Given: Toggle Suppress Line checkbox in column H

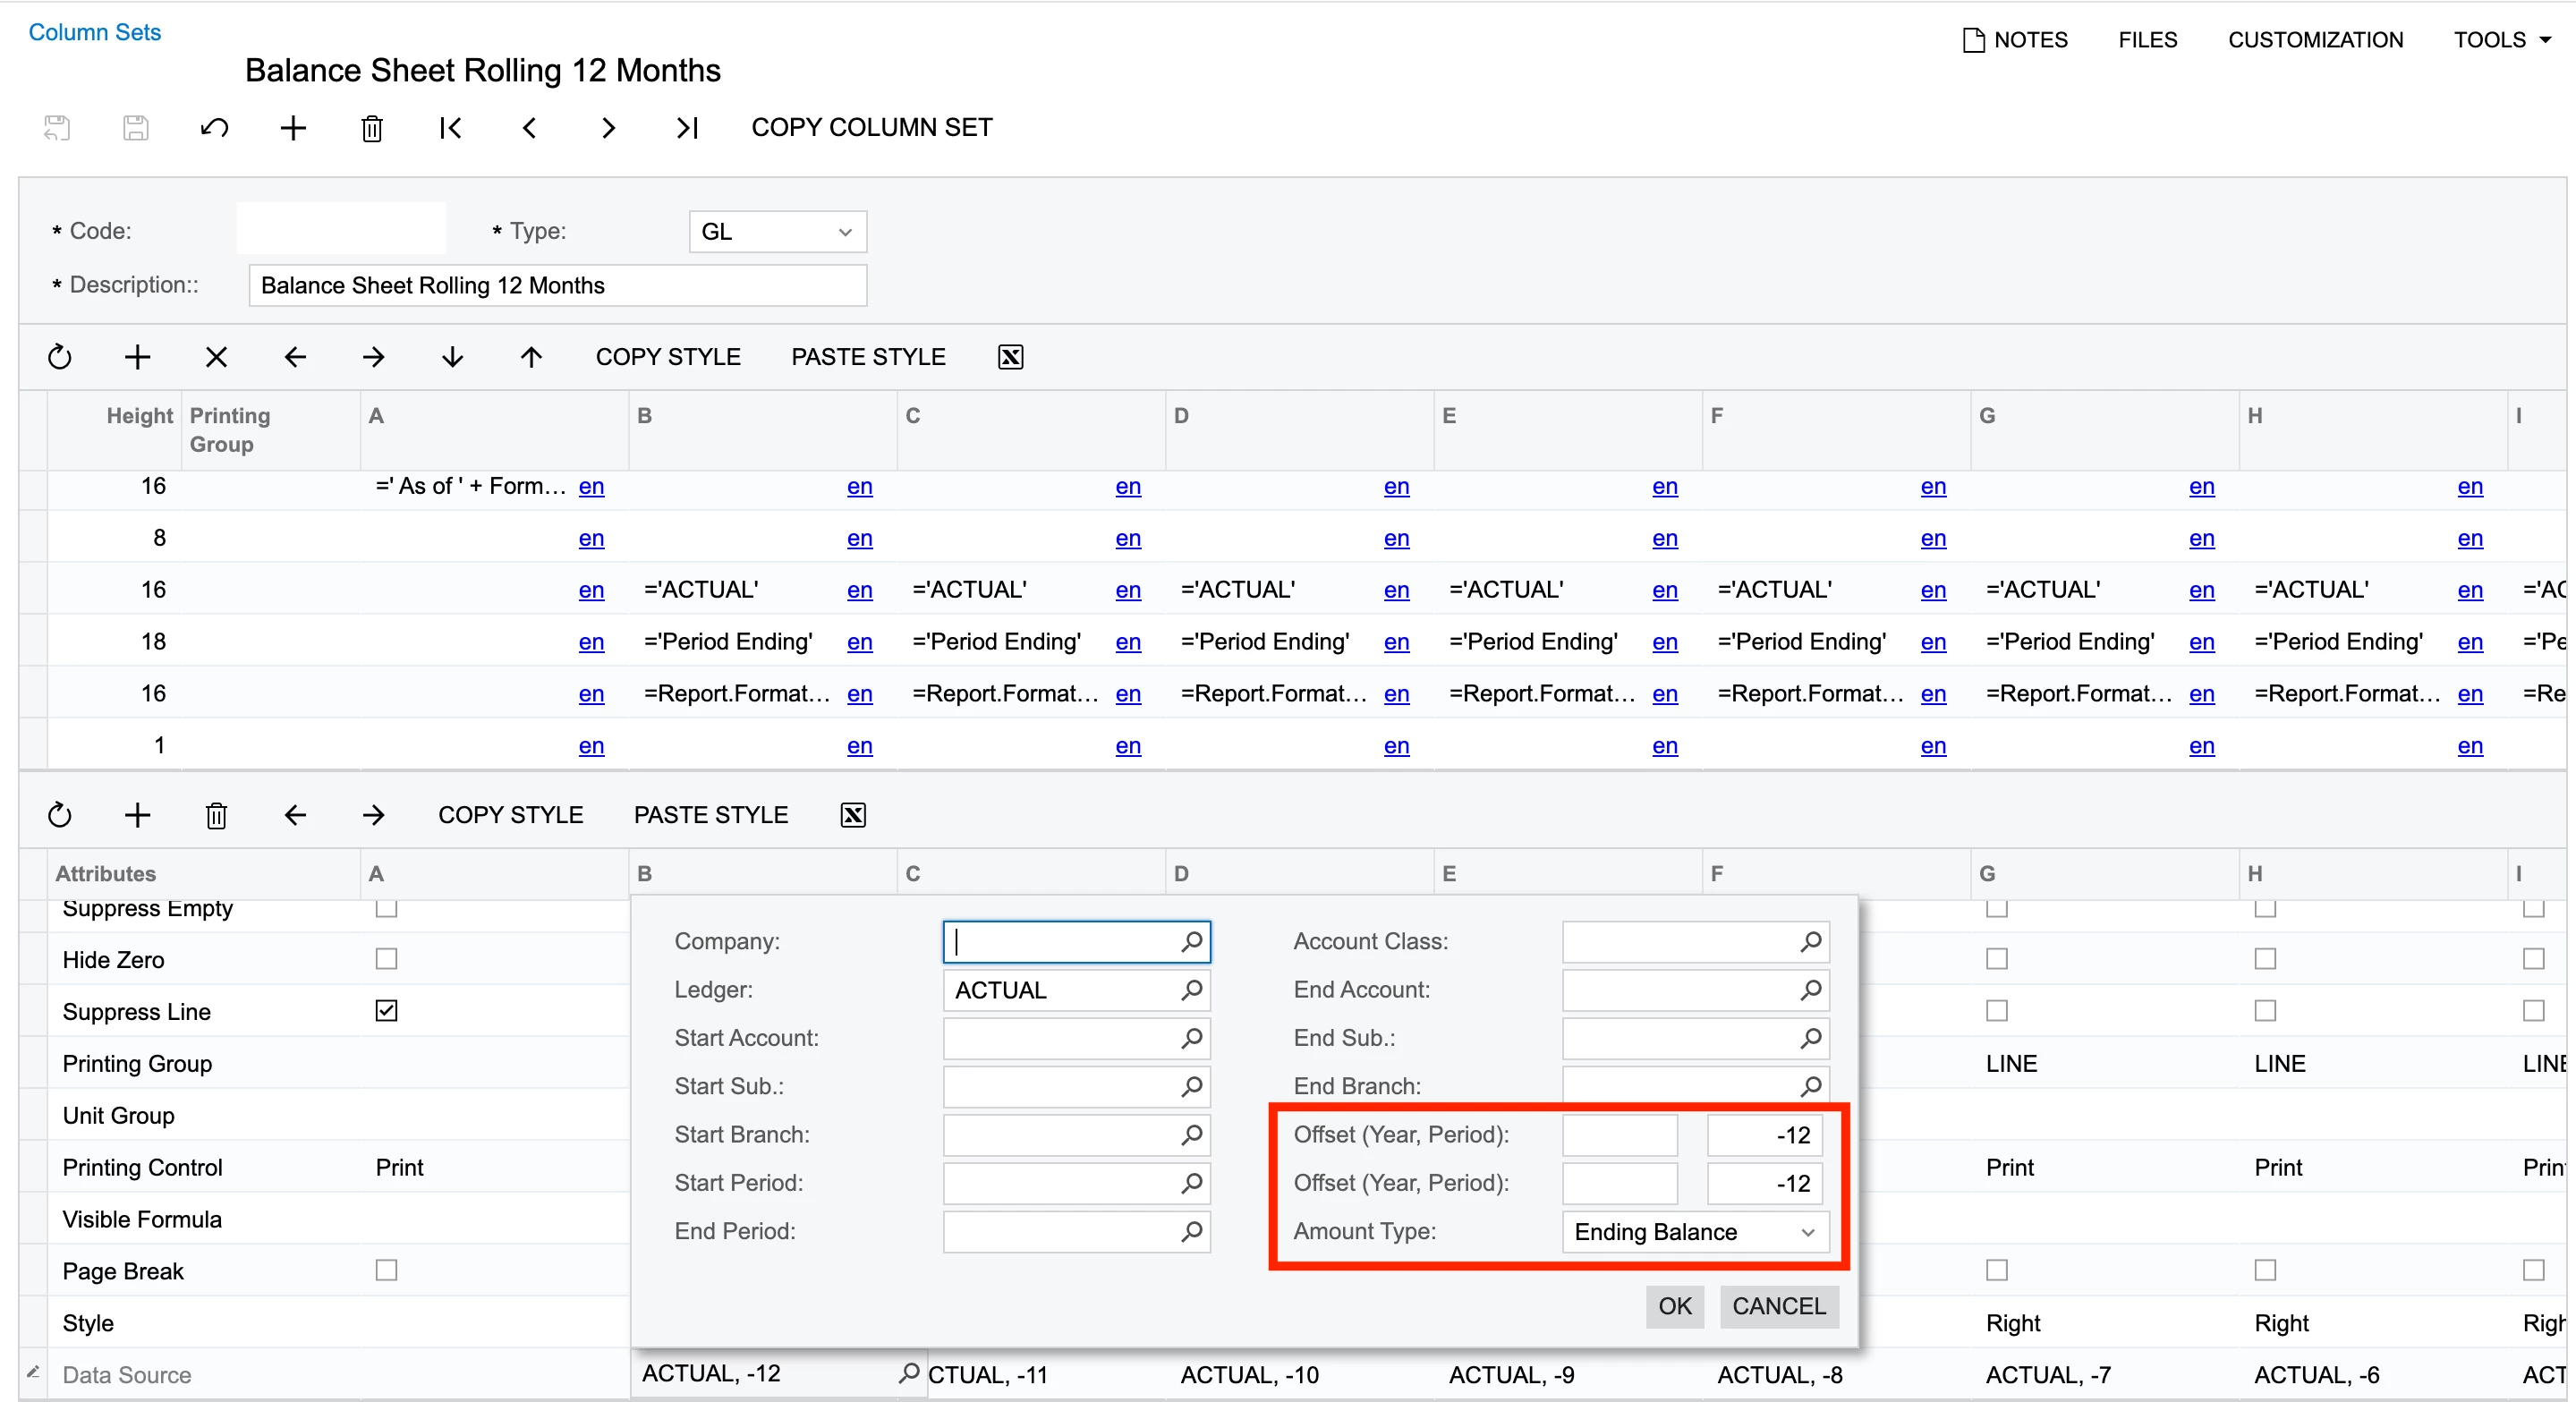Looking at the screenshot, I should tap(2265, 1011).
